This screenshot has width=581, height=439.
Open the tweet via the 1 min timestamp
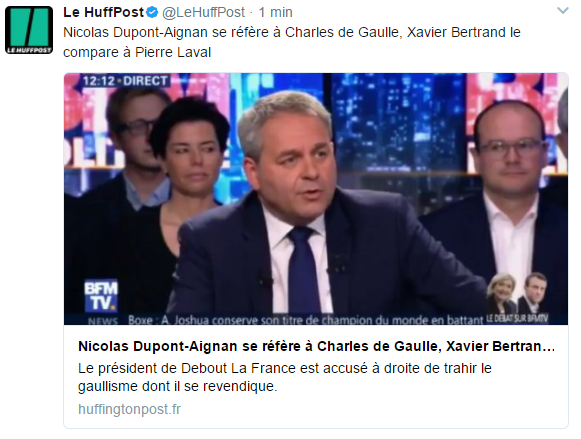[276, 13]
